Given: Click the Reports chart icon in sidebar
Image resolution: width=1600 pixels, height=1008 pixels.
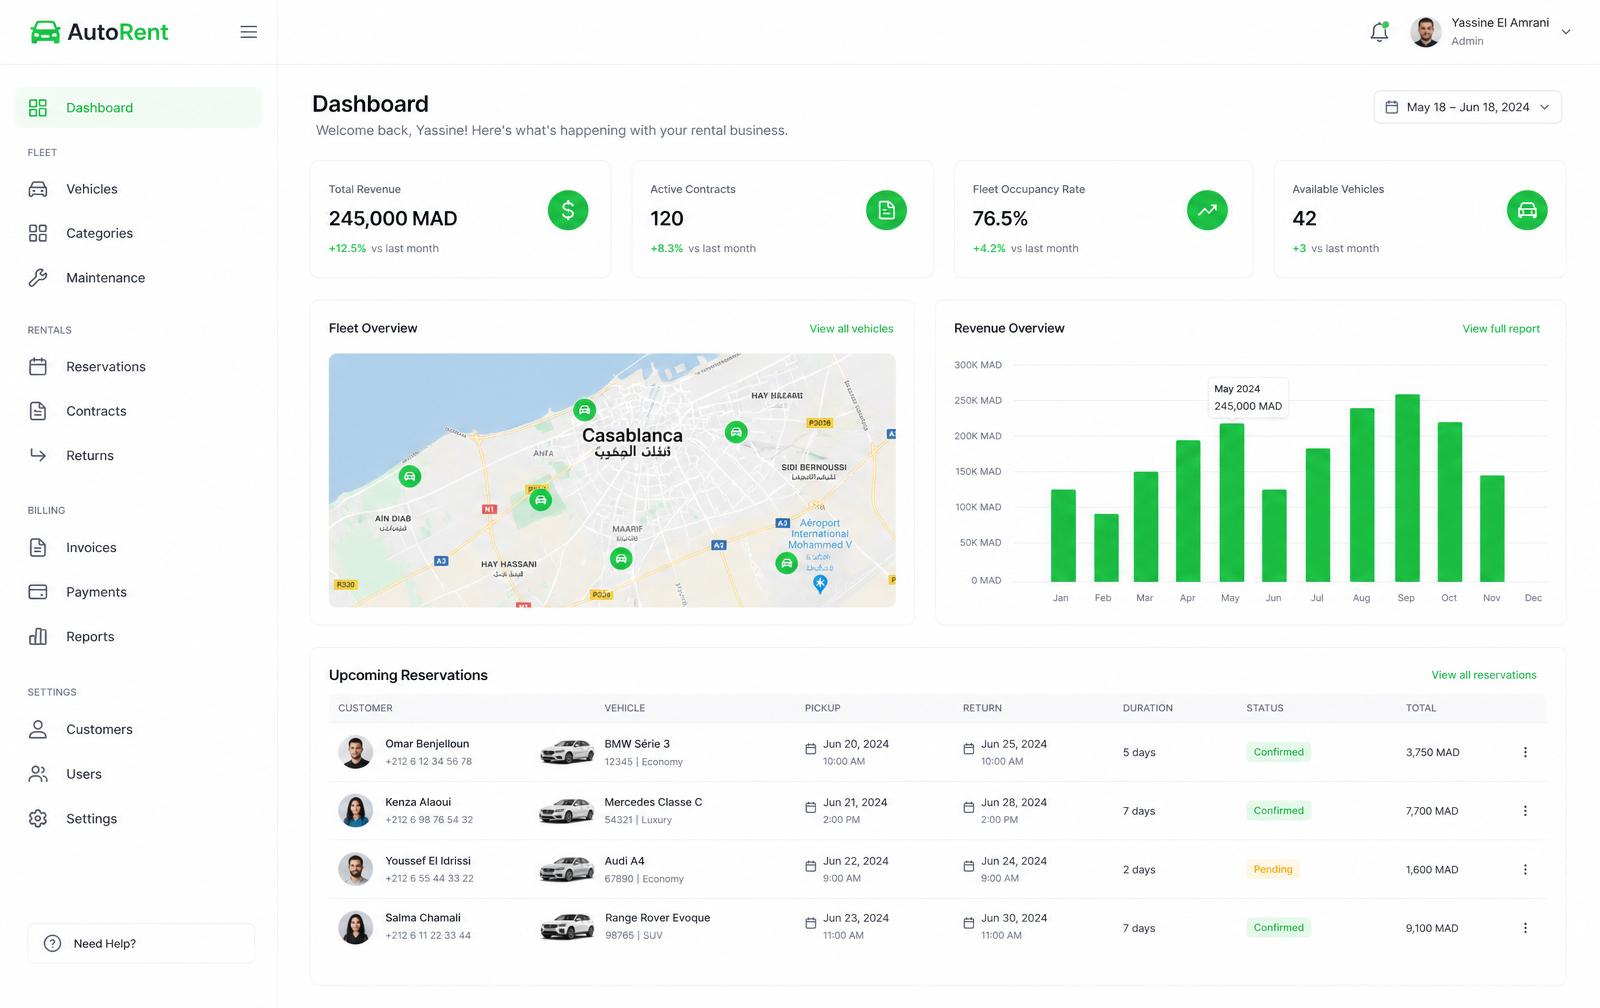Looking at the screenshot, I should (x=38, y=636).
